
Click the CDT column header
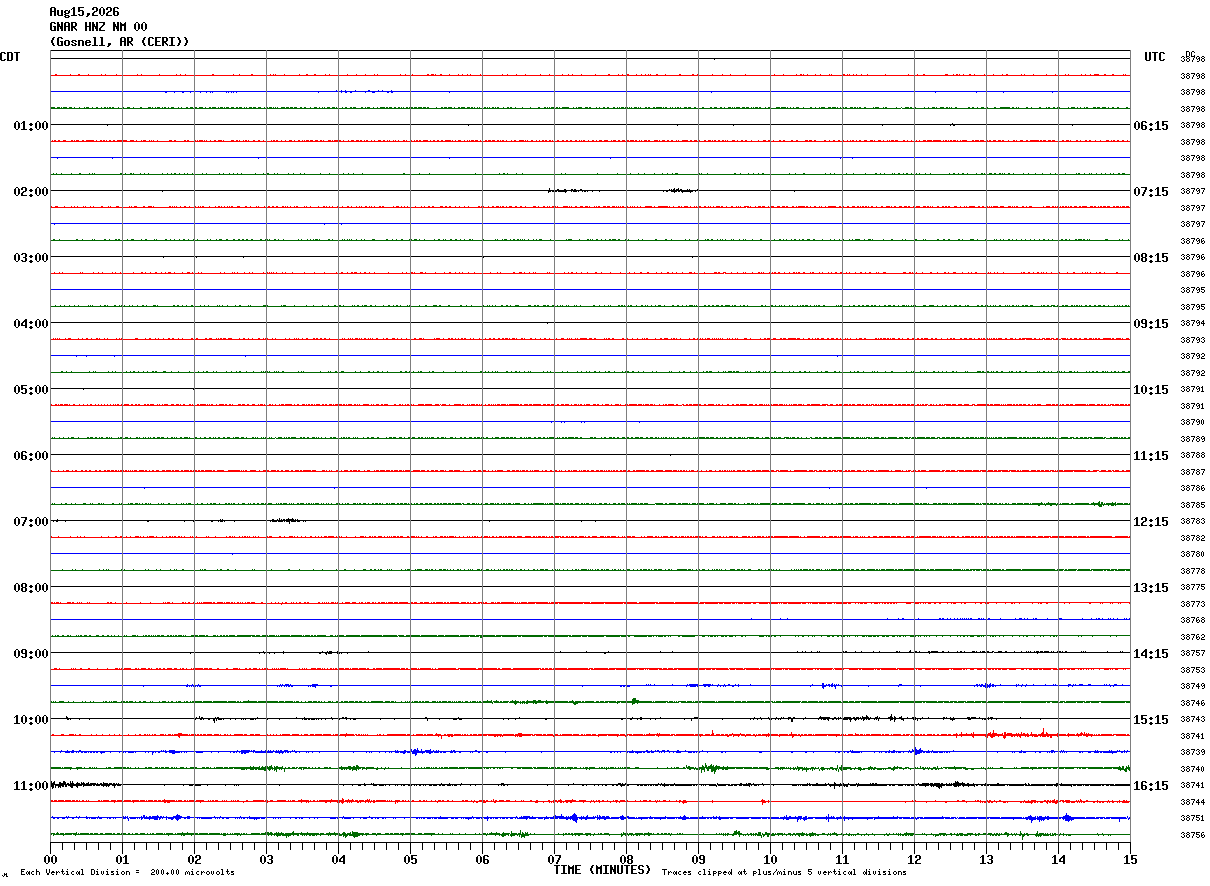[10, 57]
